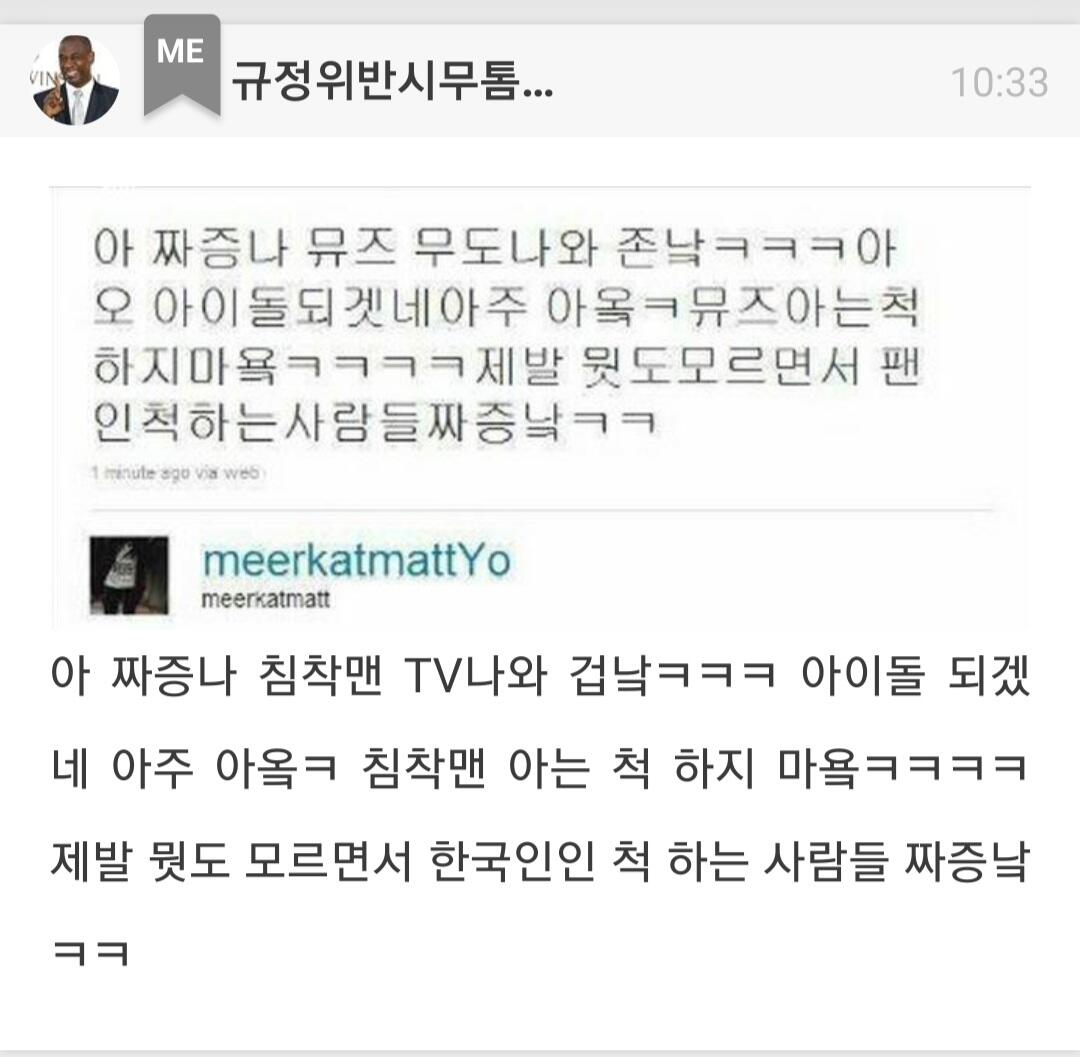Tap the tweet line starting 아 짜증나 뮤즈

click(x=495, y=247)
